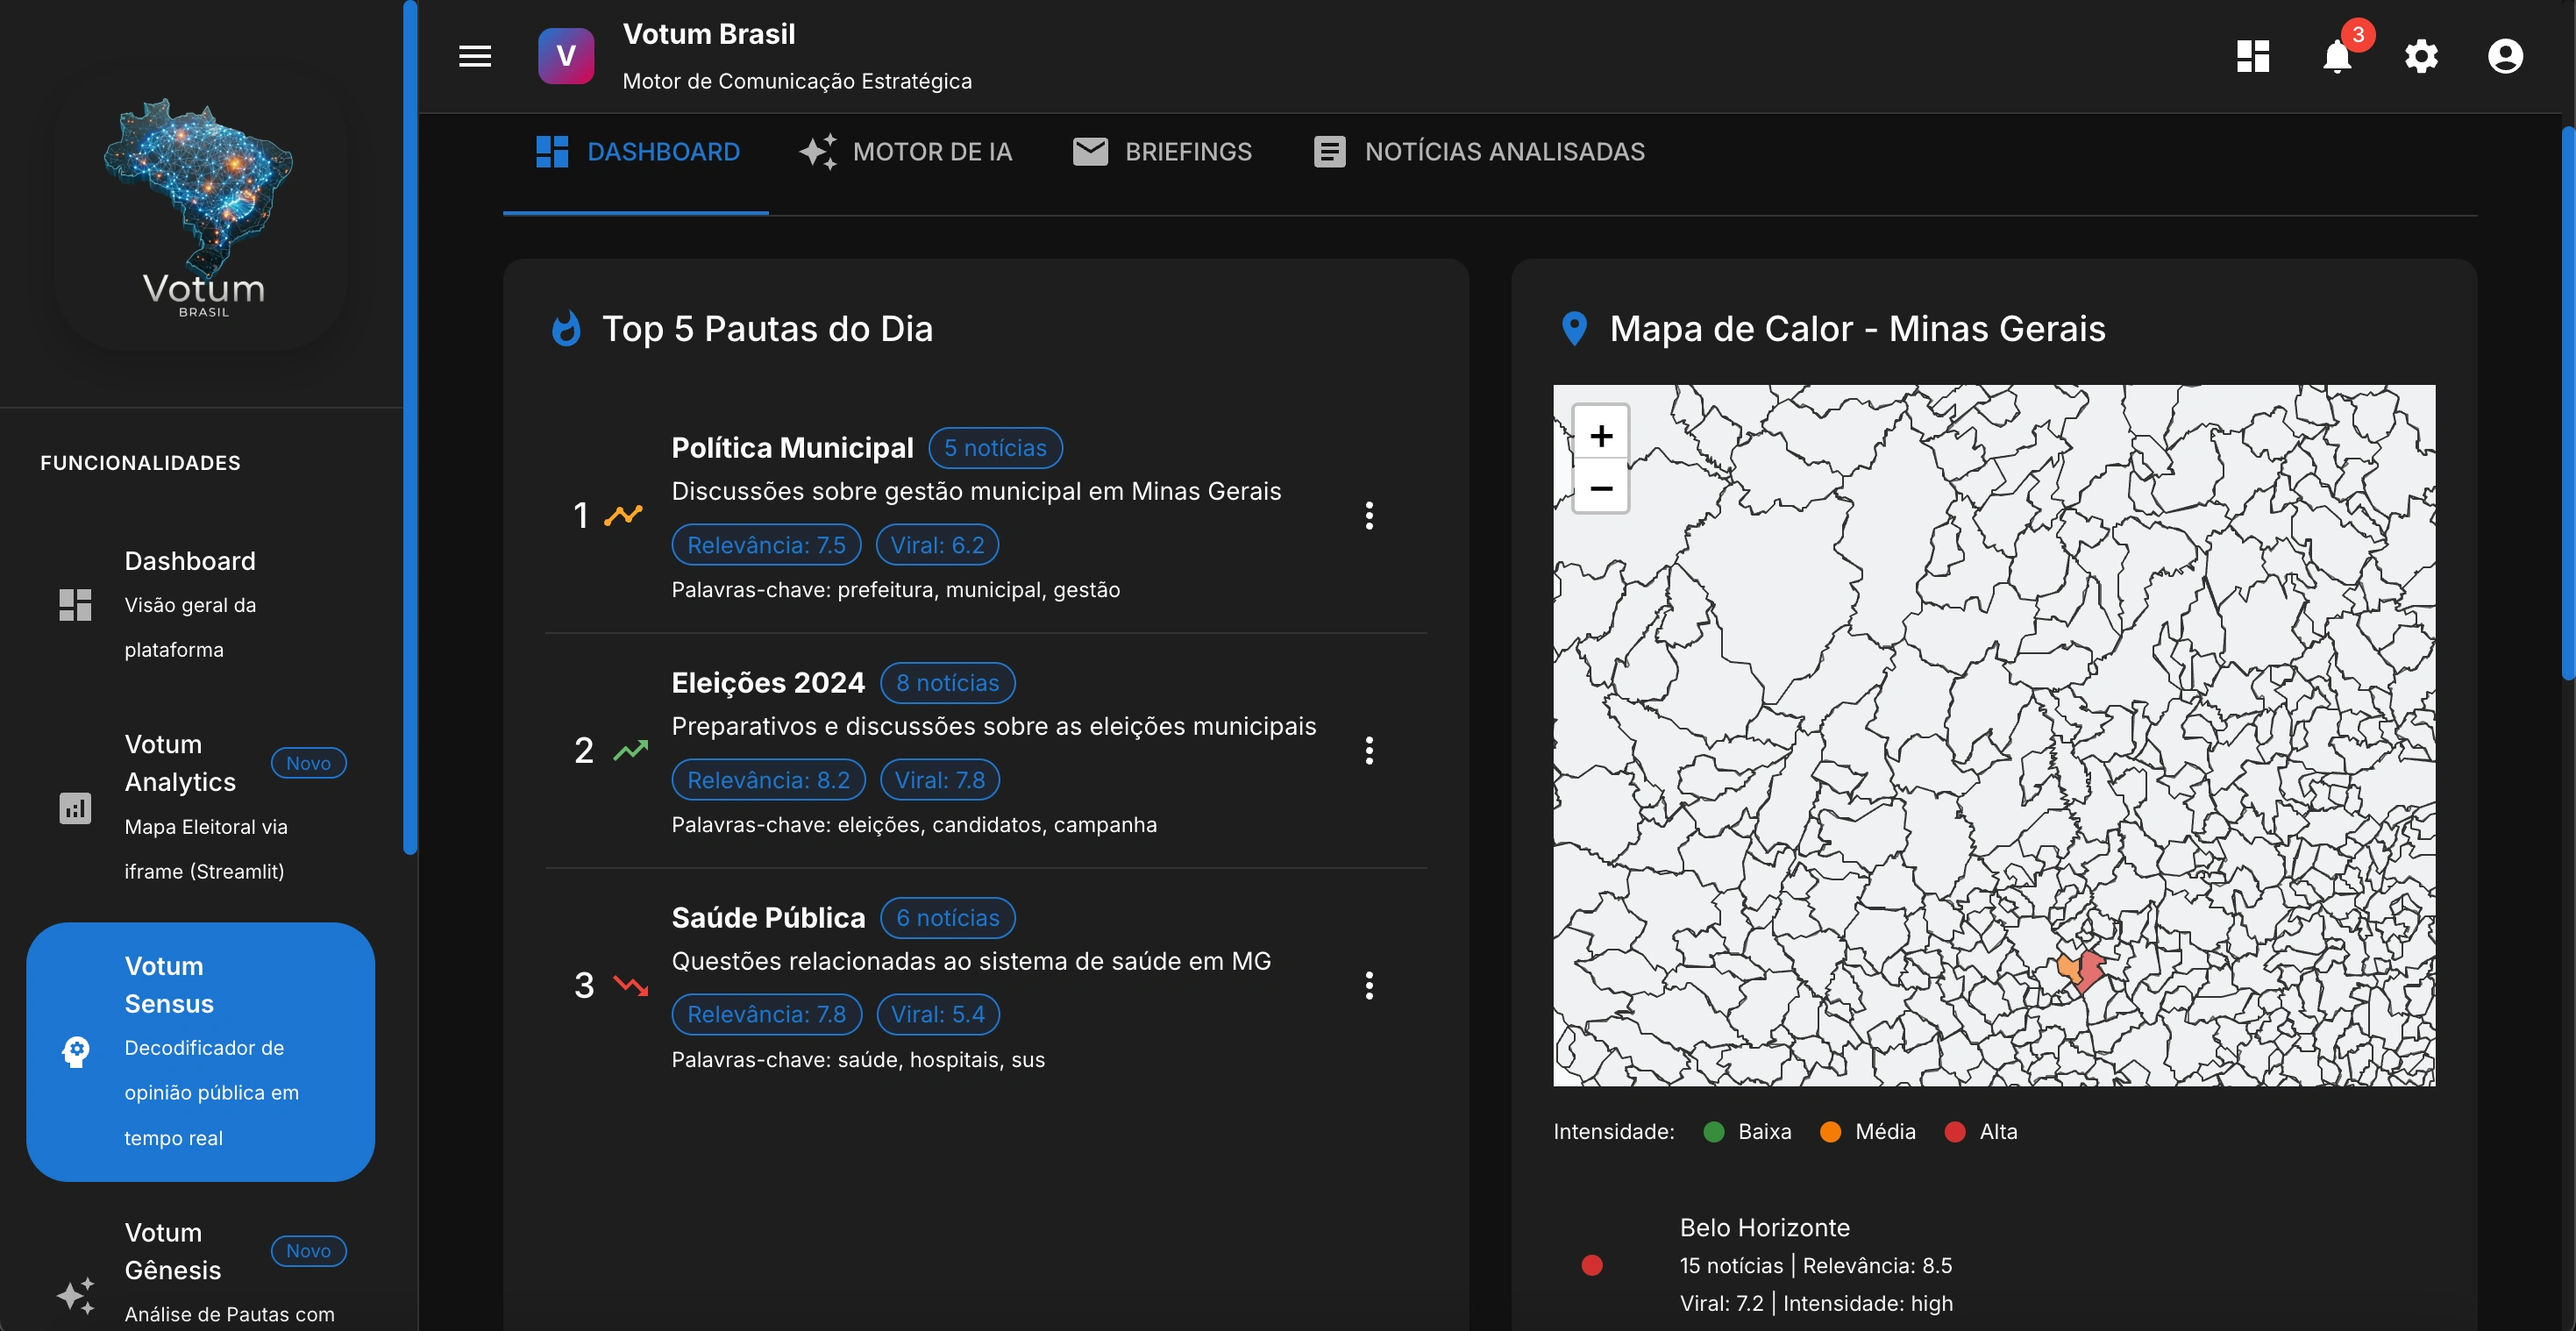
Task: Open options menu for Eleições 2024
Action: pos(1369,750)
